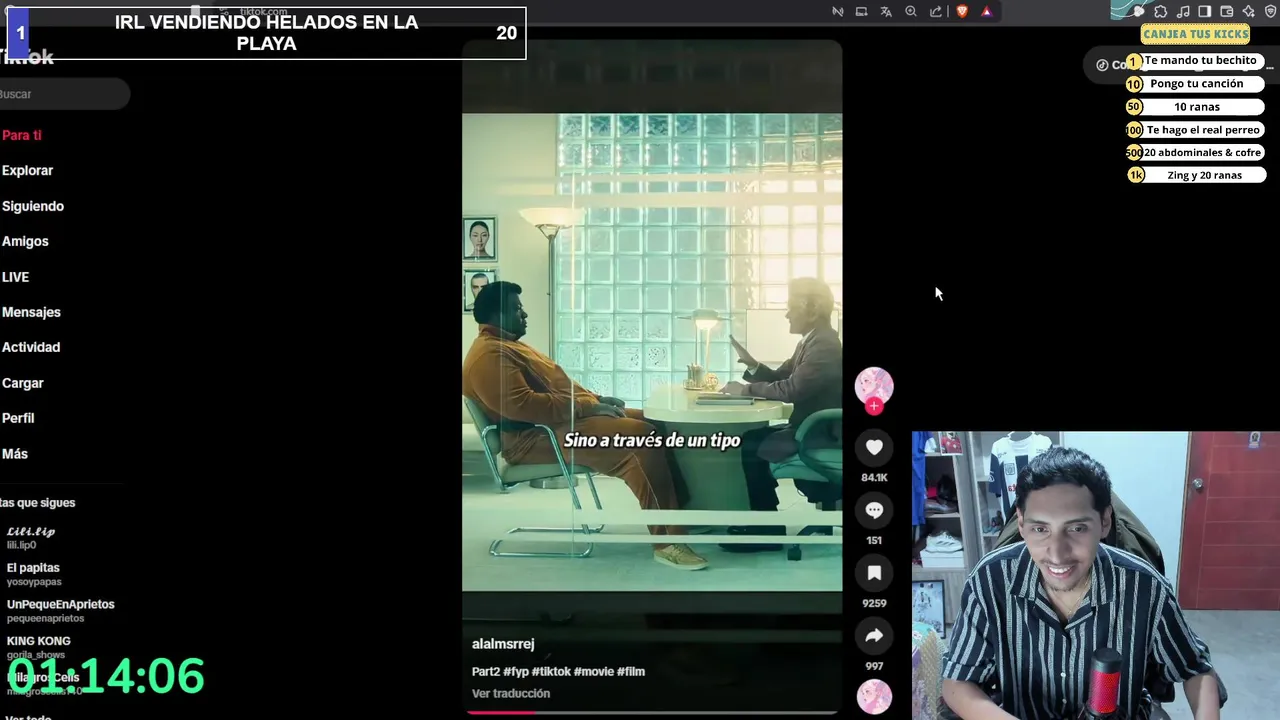Viewport: 1280px width, 720px height.
Task: Click the #tiktok hashtag
Action: (551, 672)
